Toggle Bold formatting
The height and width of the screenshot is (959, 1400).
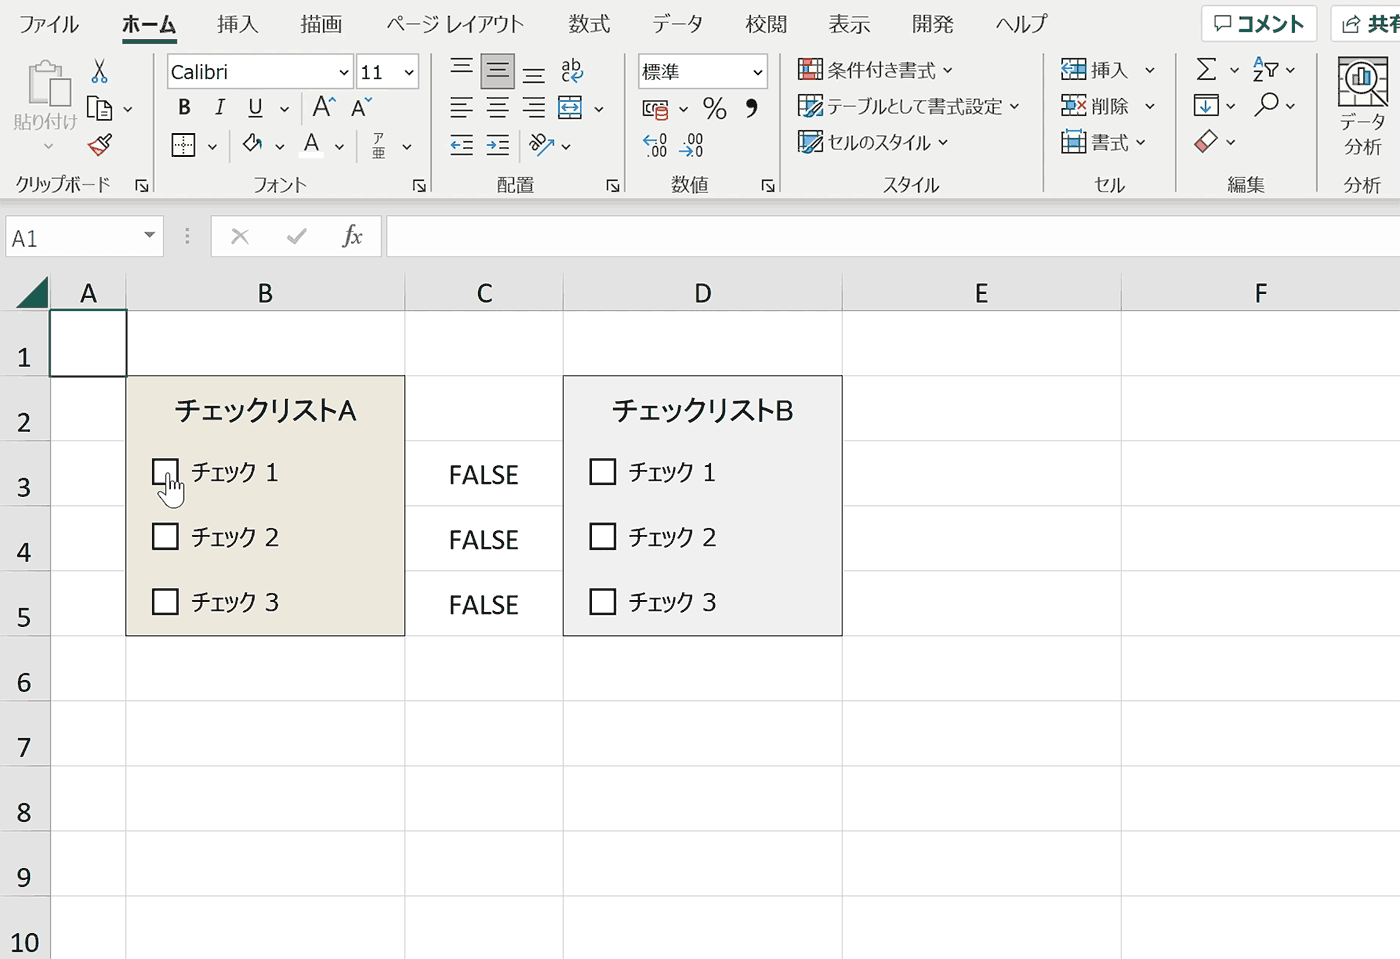(184, 108)
